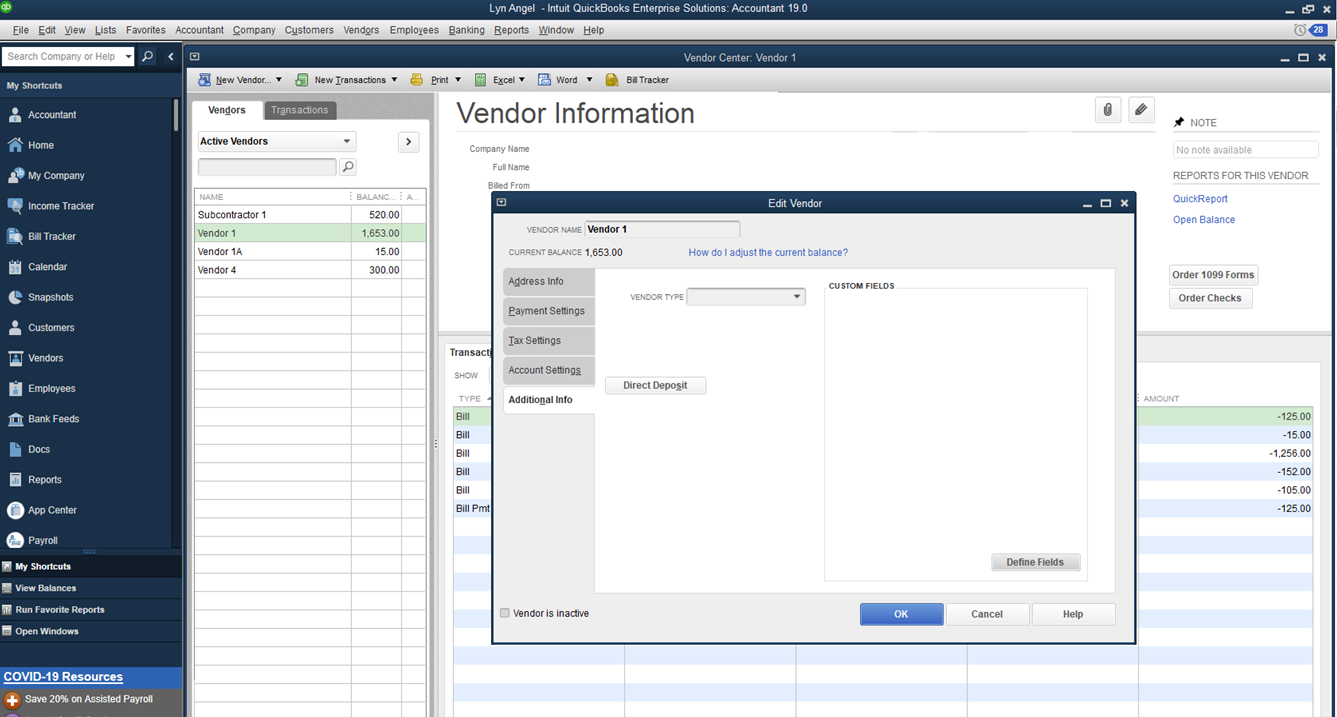Open the Calendar from My Shortcuts
Viewport: 1337px width, 717px height.
[x=46, y=266]
